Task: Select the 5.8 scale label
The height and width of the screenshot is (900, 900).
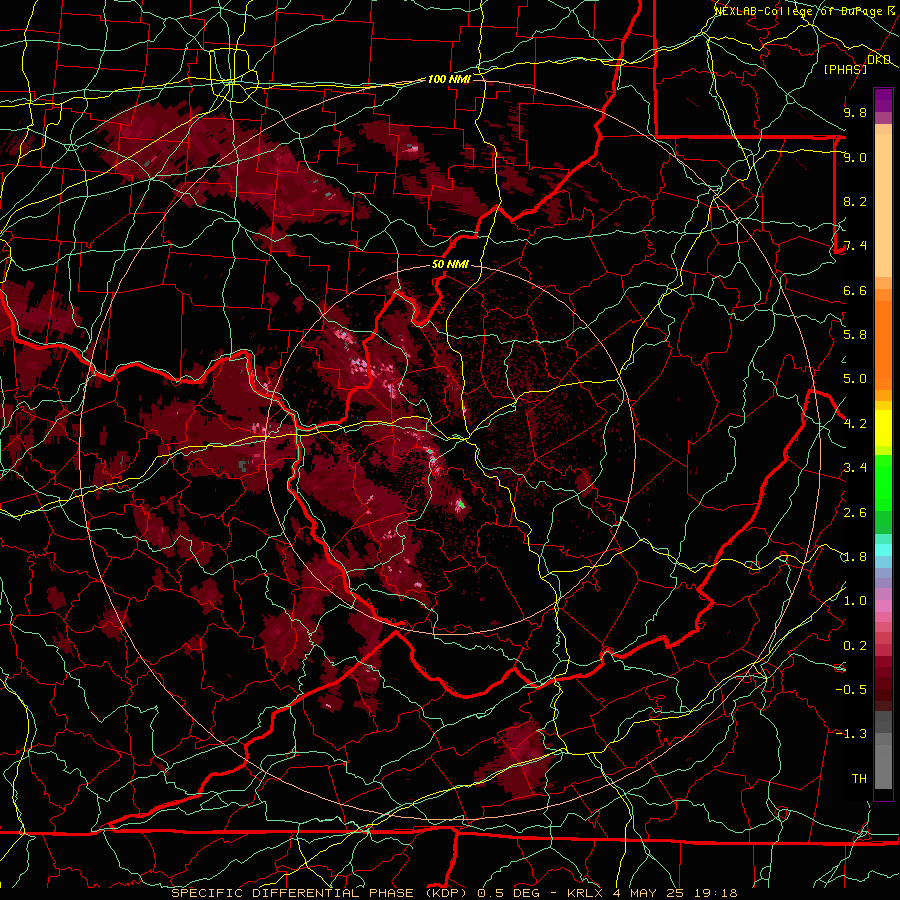Action: [855, 335]
